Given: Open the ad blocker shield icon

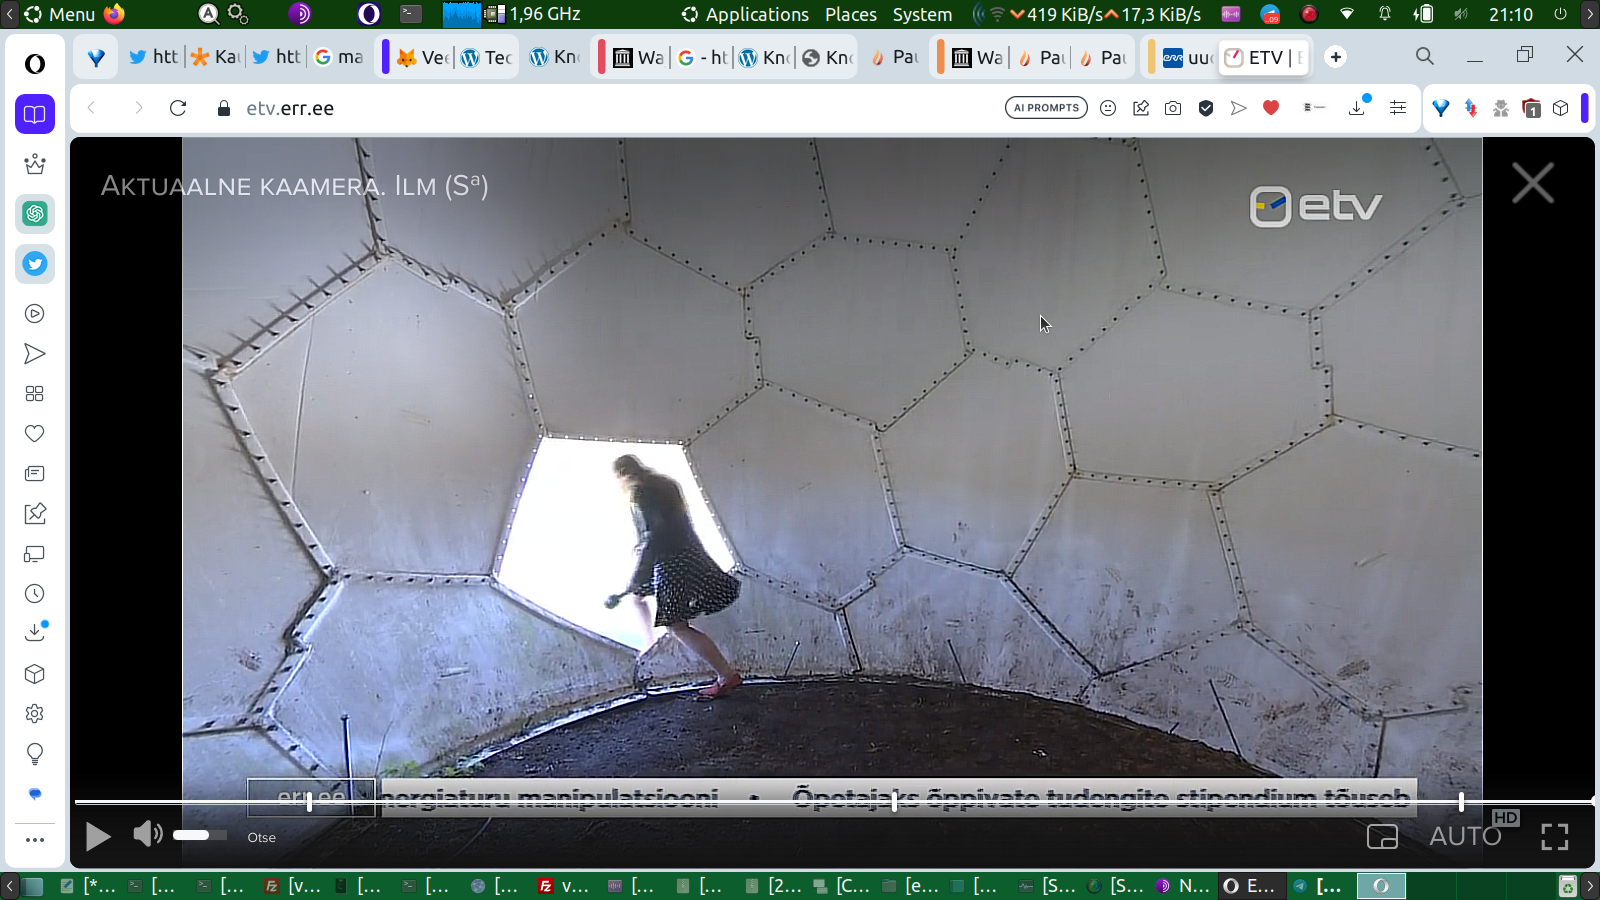Looking at the screenshot, I should pyautogui.click(x=1206, y=108).
